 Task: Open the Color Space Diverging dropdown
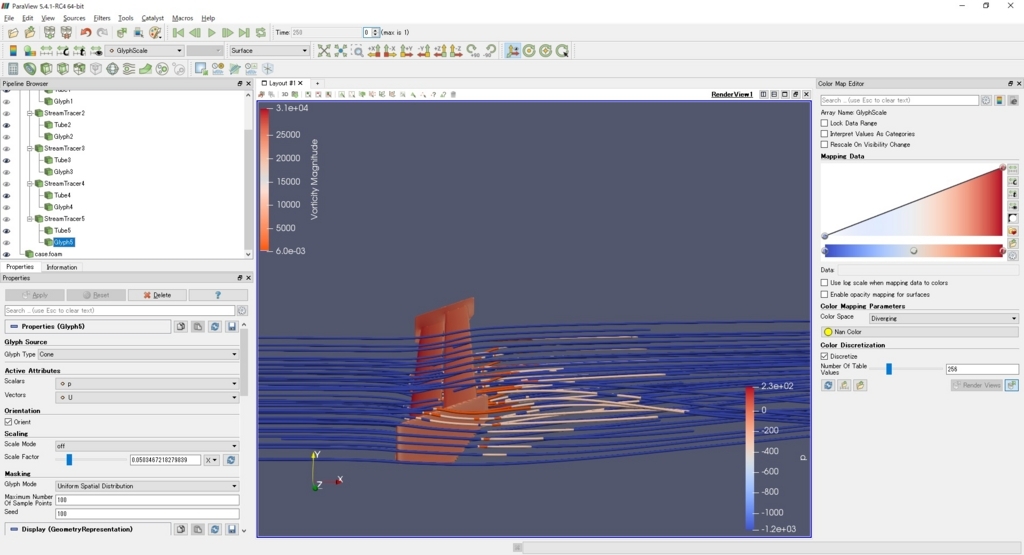point(943,319)
